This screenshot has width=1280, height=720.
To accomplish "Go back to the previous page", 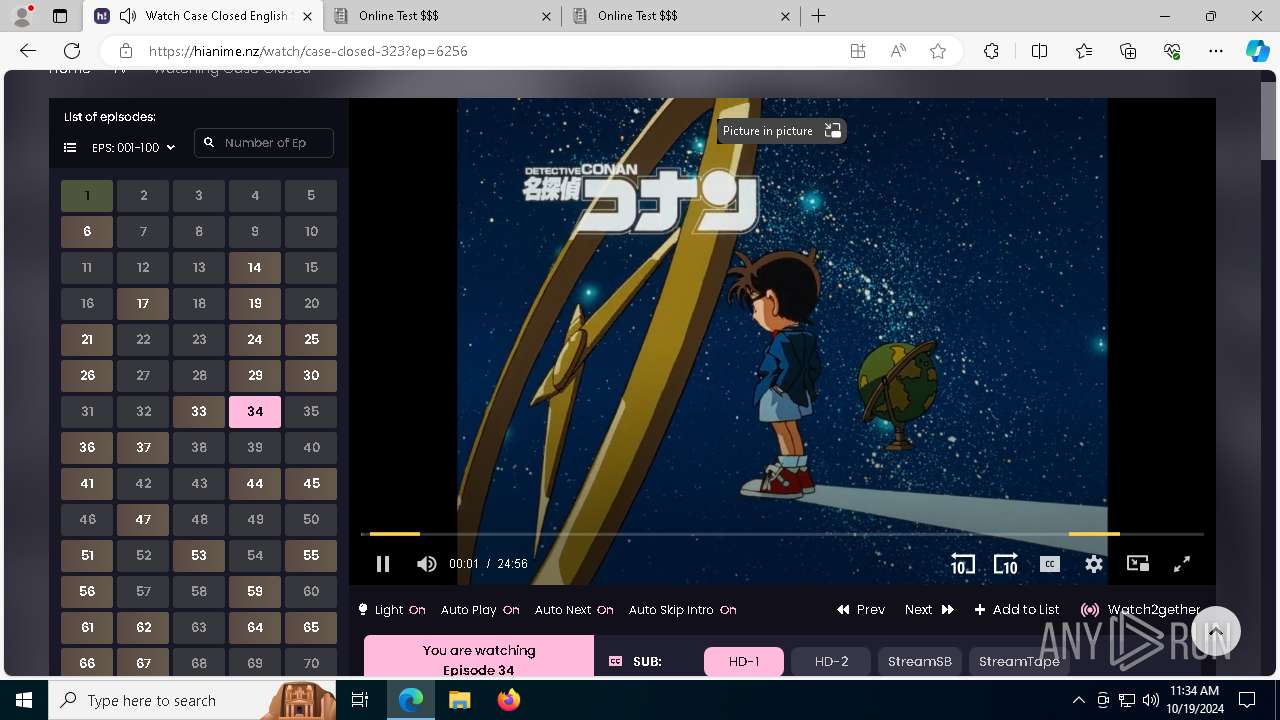I will tap(28, 51).
